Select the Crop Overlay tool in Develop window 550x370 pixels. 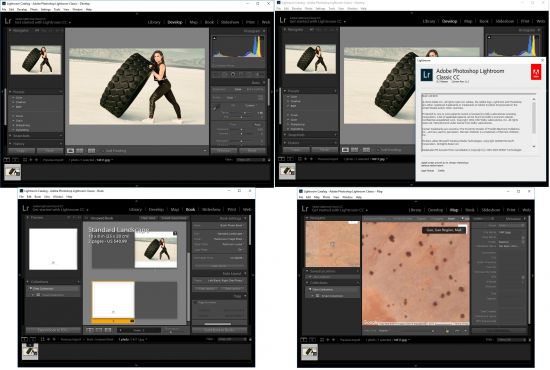pos(217,74)
